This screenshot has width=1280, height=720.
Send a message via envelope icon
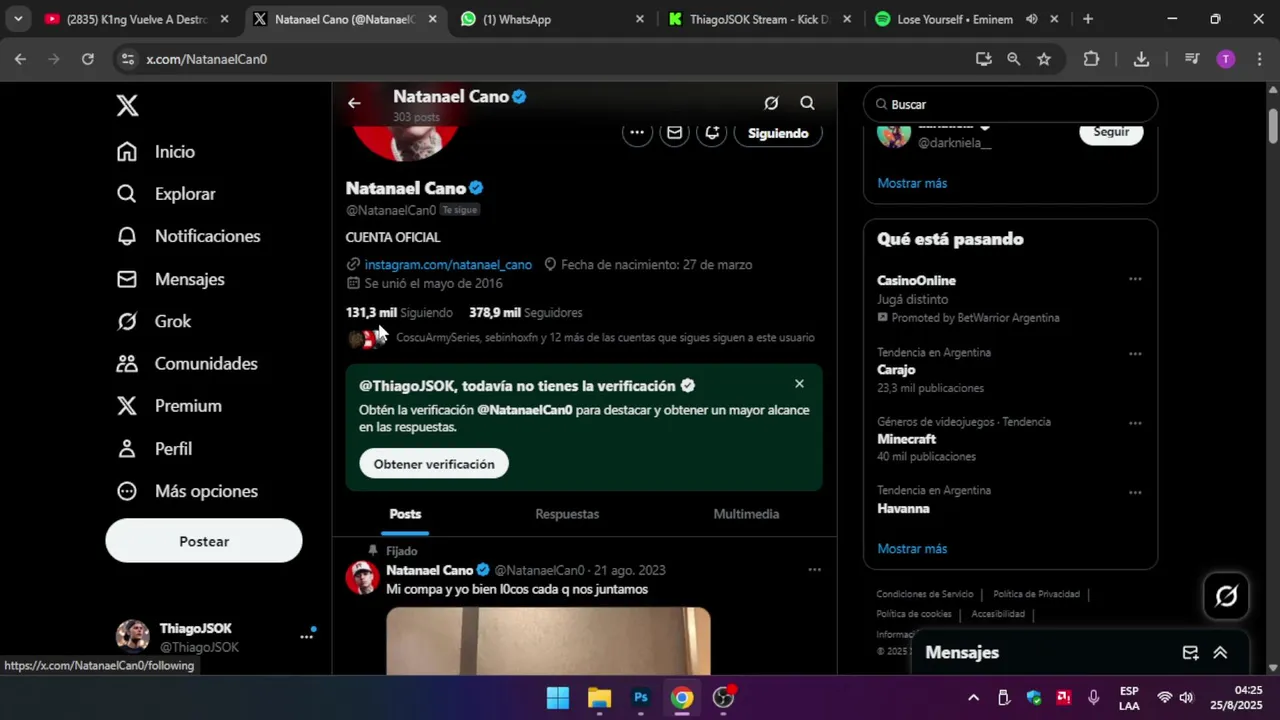(674, 132)
